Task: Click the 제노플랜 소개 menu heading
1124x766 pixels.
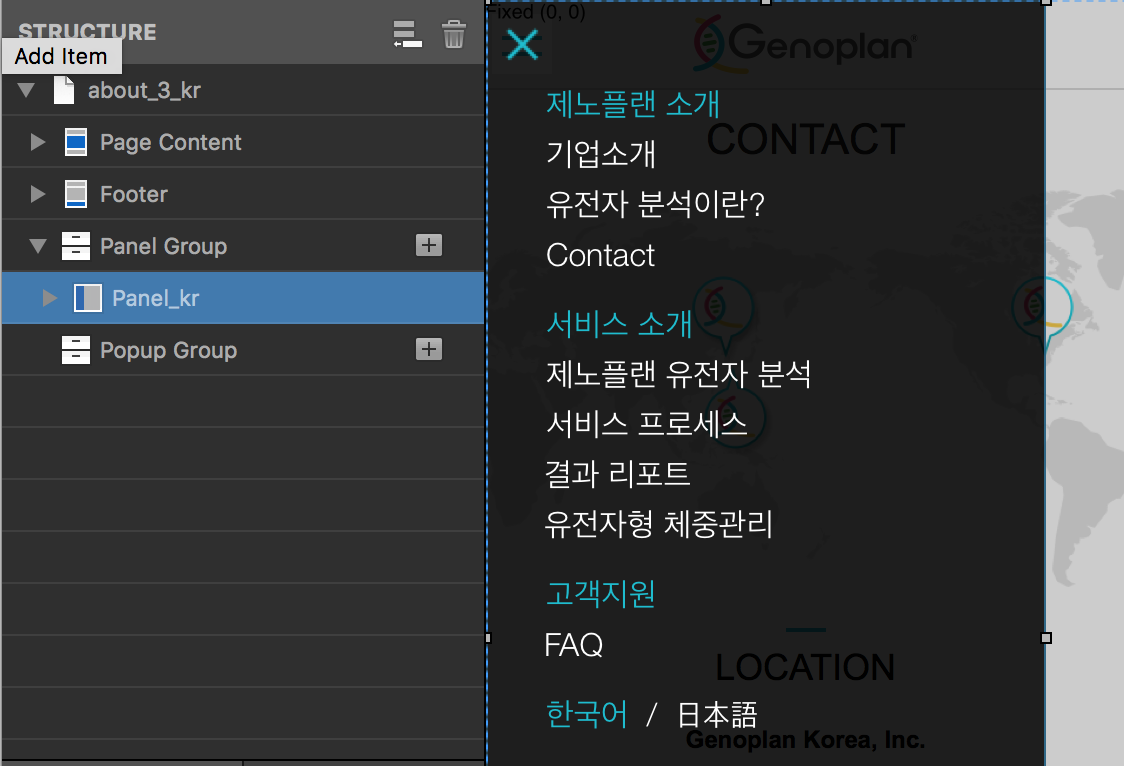Action: pyautogui.click(x=633, y=104)
